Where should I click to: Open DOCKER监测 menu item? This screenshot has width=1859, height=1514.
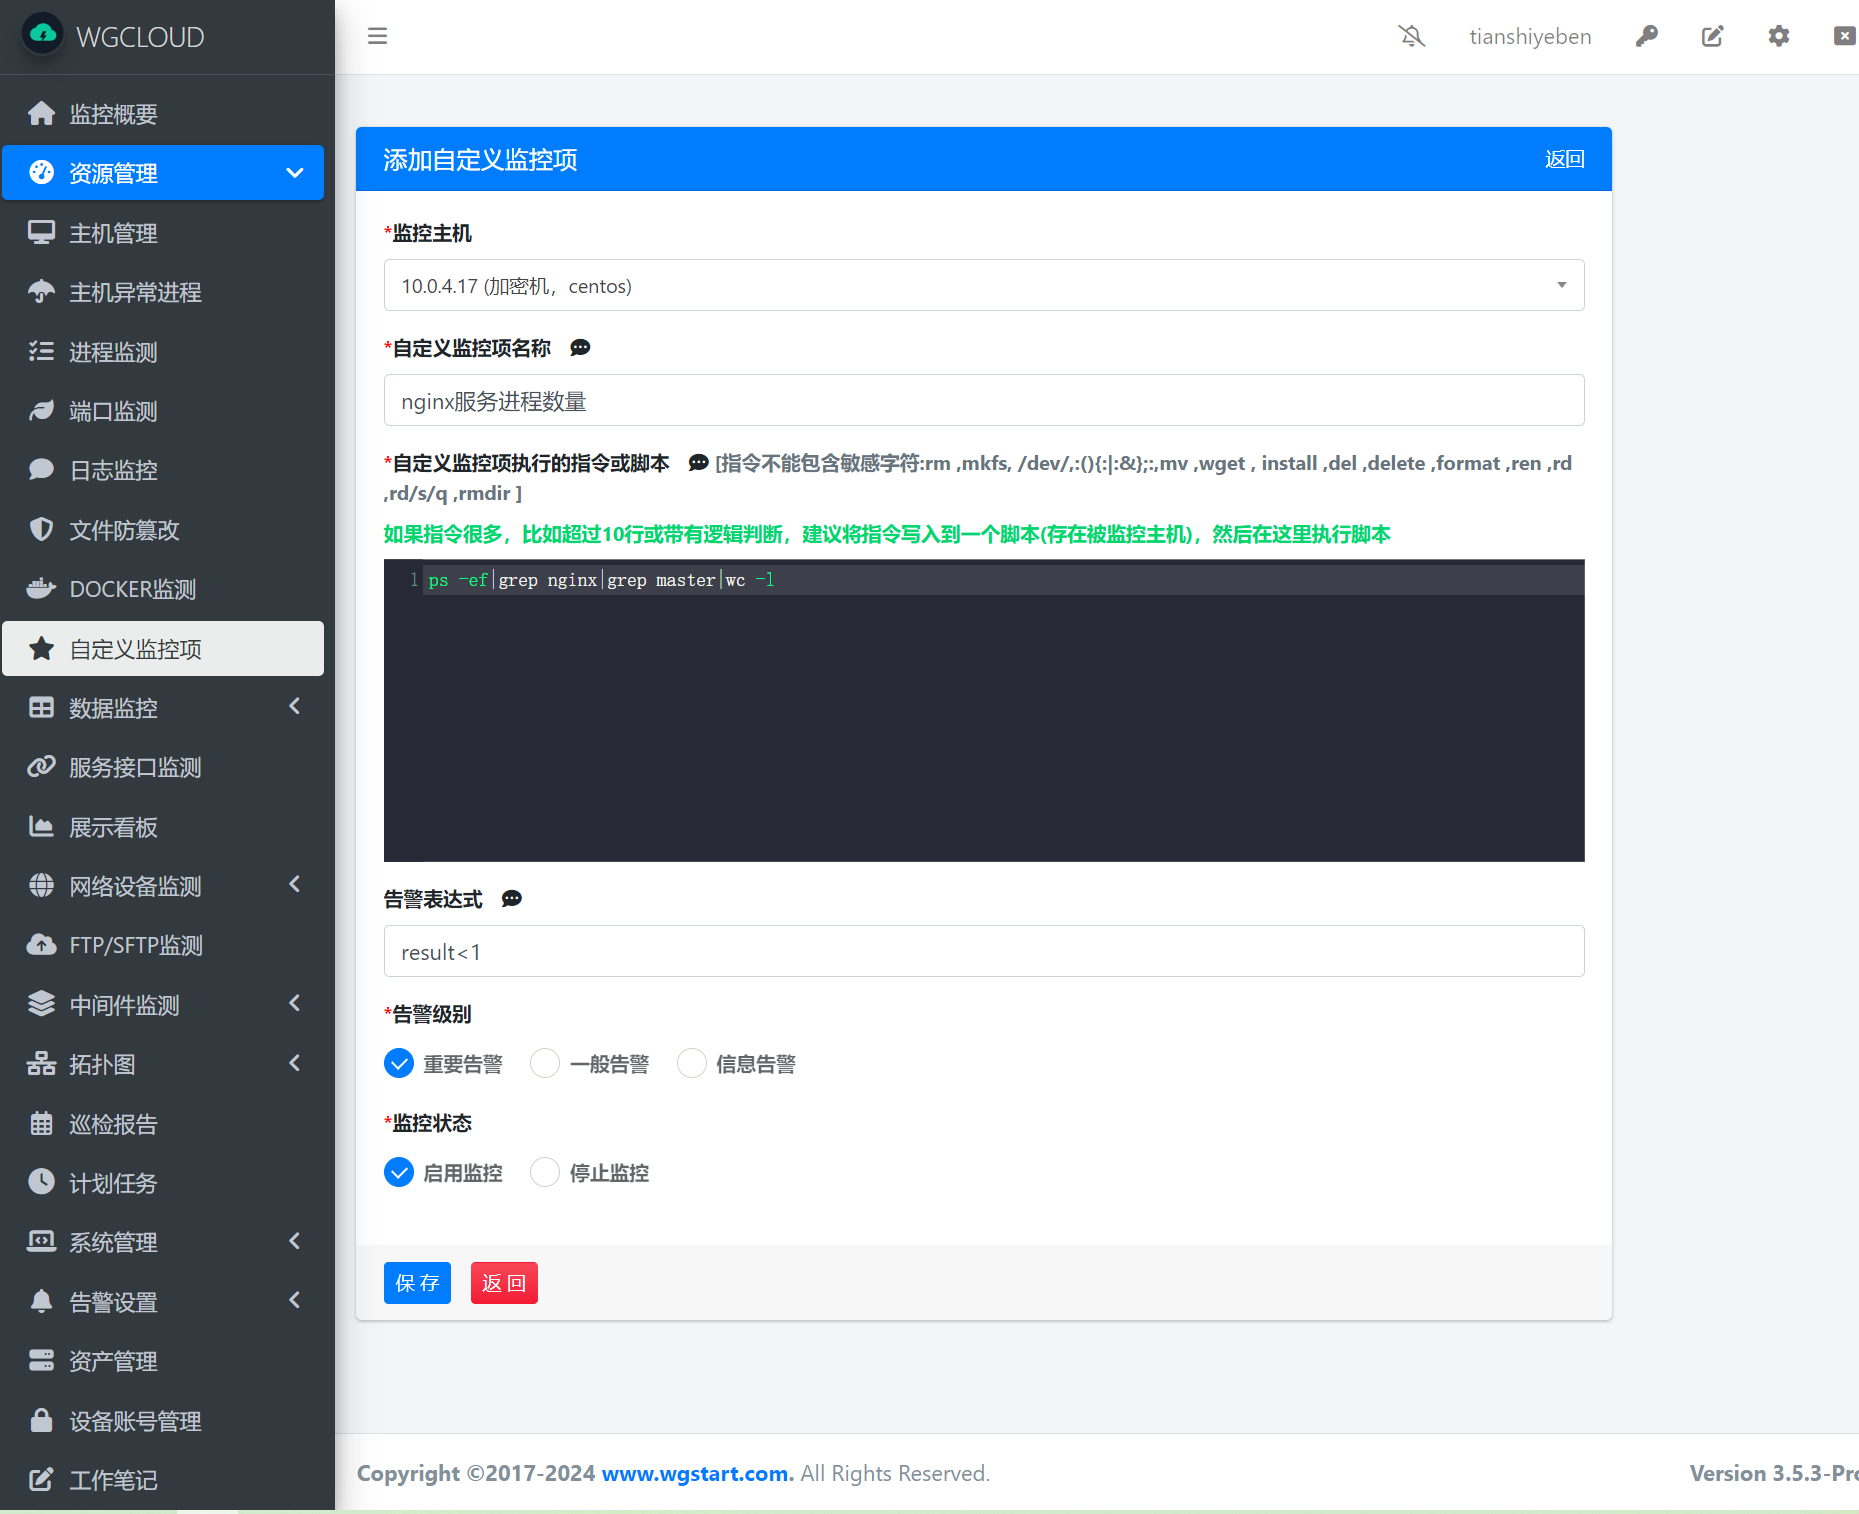(163, 588)
